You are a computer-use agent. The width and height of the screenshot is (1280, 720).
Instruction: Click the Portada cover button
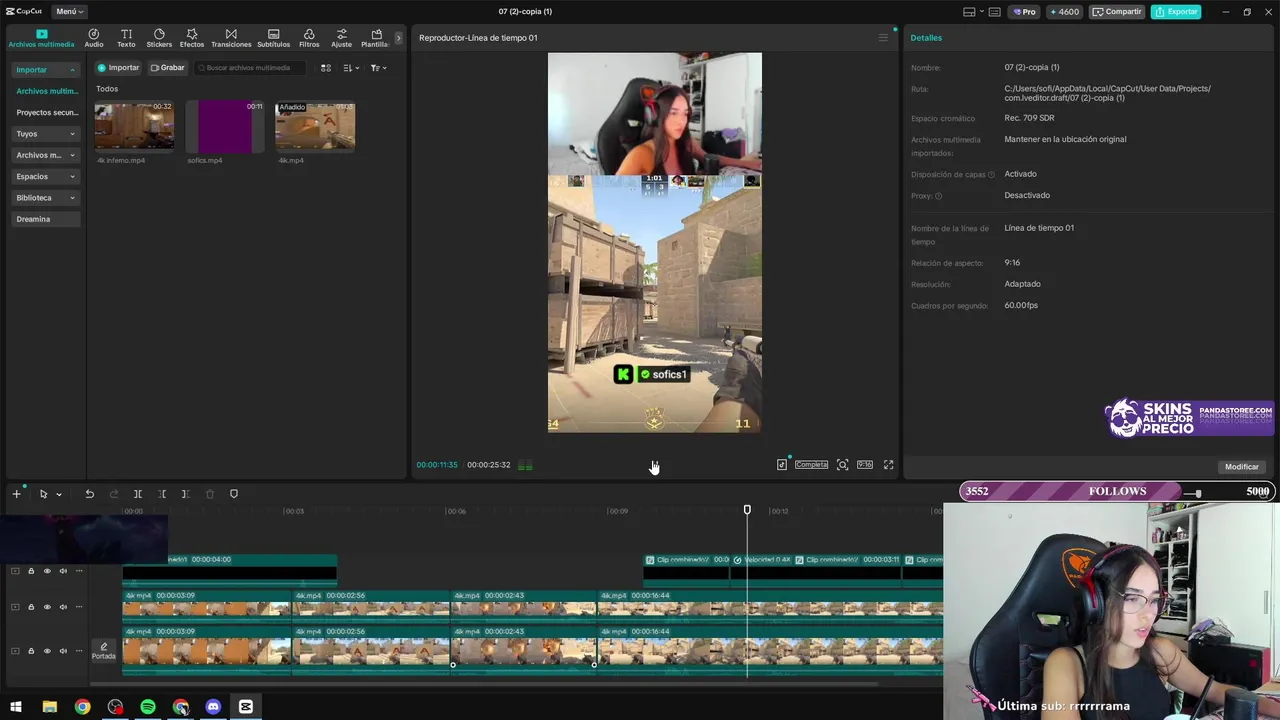(x=104, y=651)
